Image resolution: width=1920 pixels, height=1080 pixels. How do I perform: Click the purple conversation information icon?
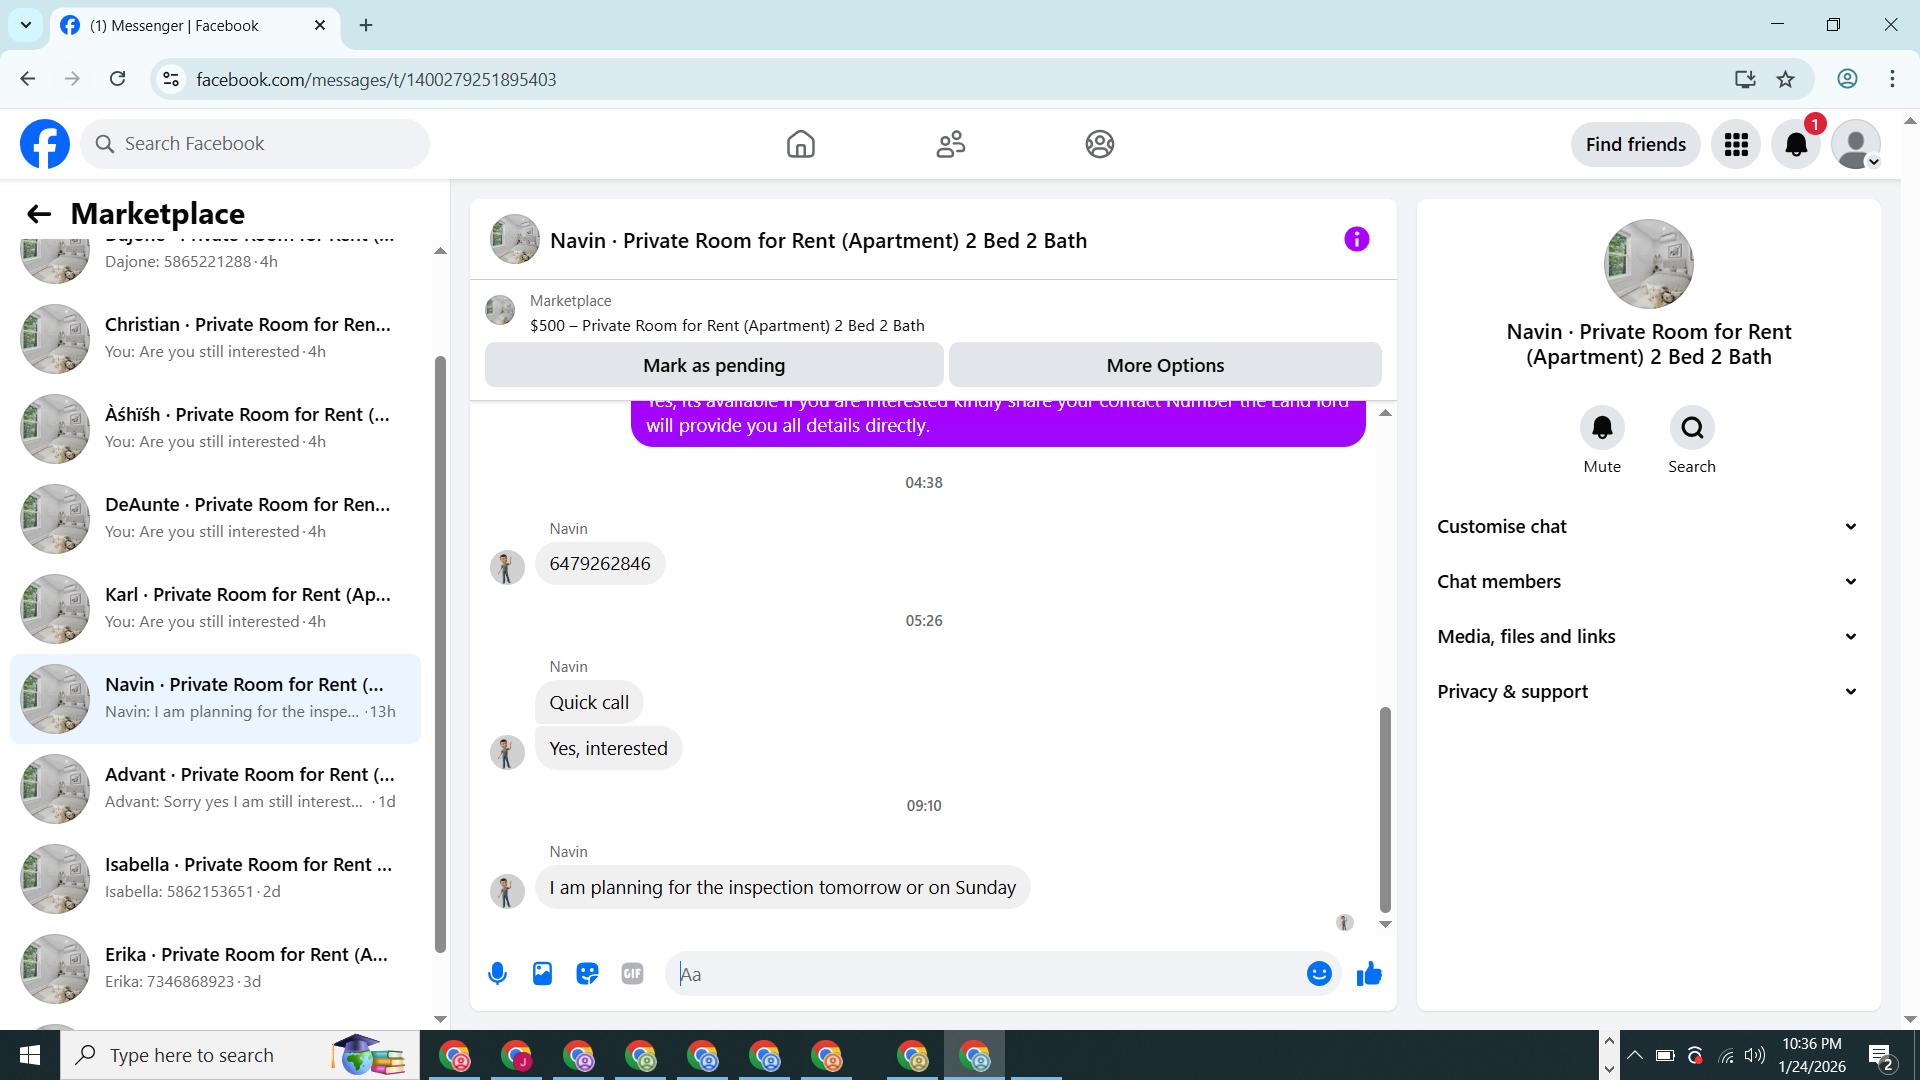click(1356, 240)
